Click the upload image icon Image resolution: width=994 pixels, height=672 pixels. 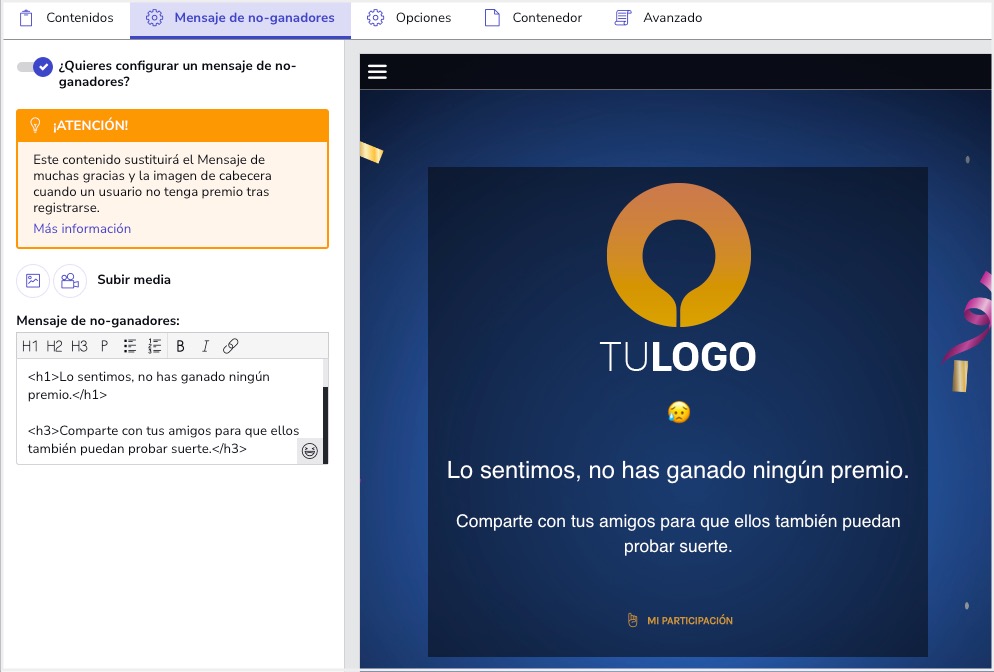(33, 281)
